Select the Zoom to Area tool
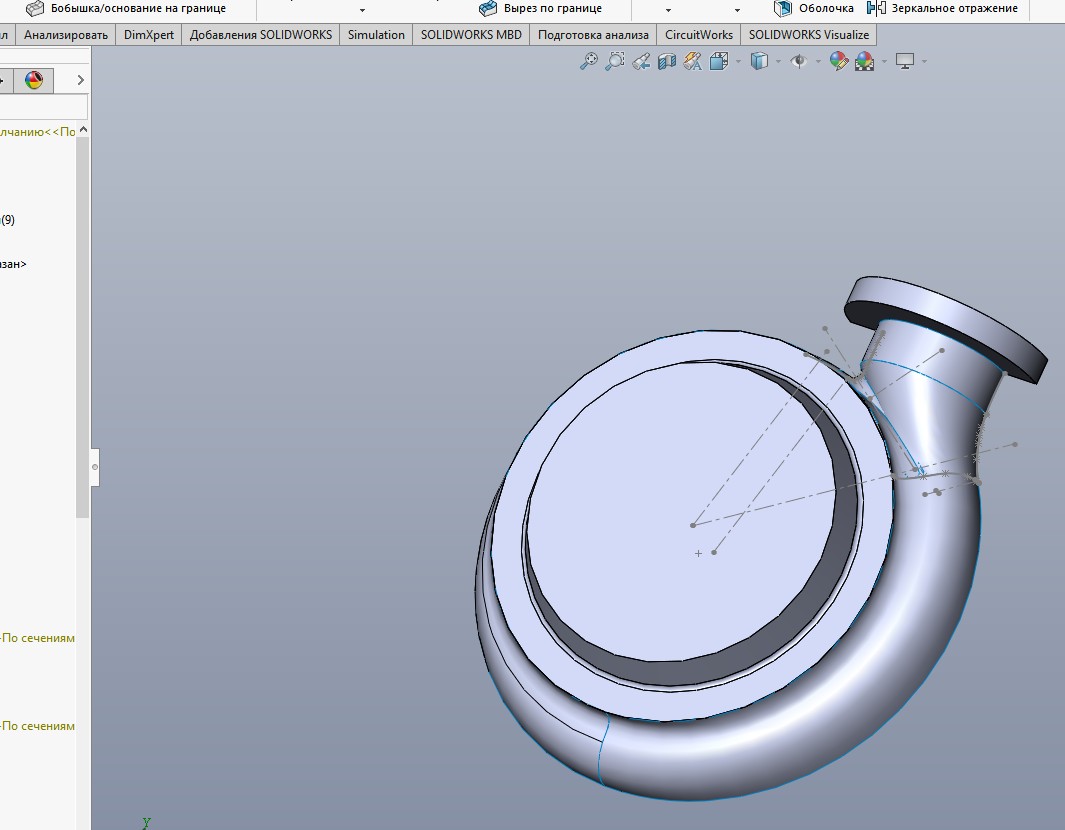This screenshot has height=830, width=1065. (615, 62)
